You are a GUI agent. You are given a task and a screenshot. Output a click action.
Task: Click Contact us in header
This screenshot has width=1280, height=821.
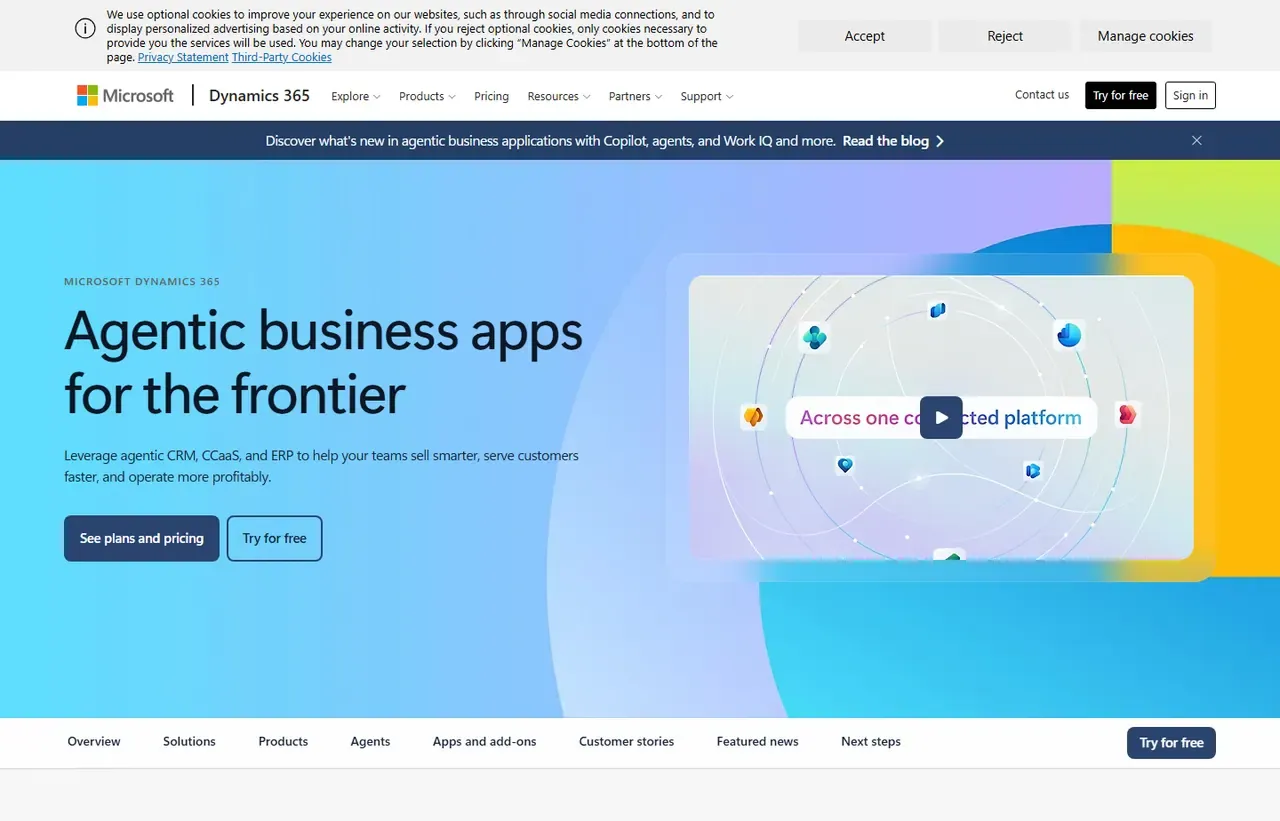tap(1042, 95)
